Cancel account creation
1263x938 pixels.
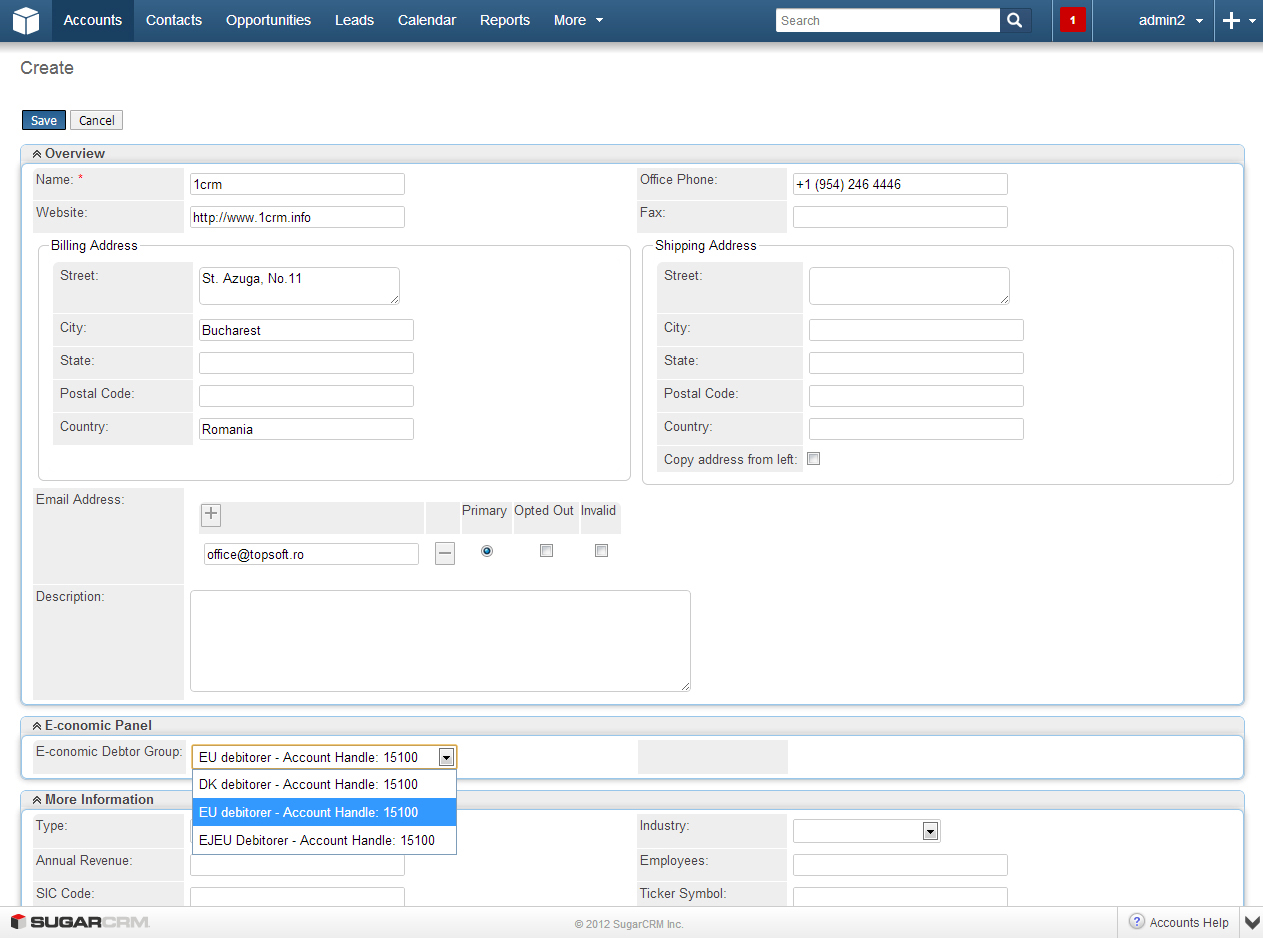[x=97, y=120]
